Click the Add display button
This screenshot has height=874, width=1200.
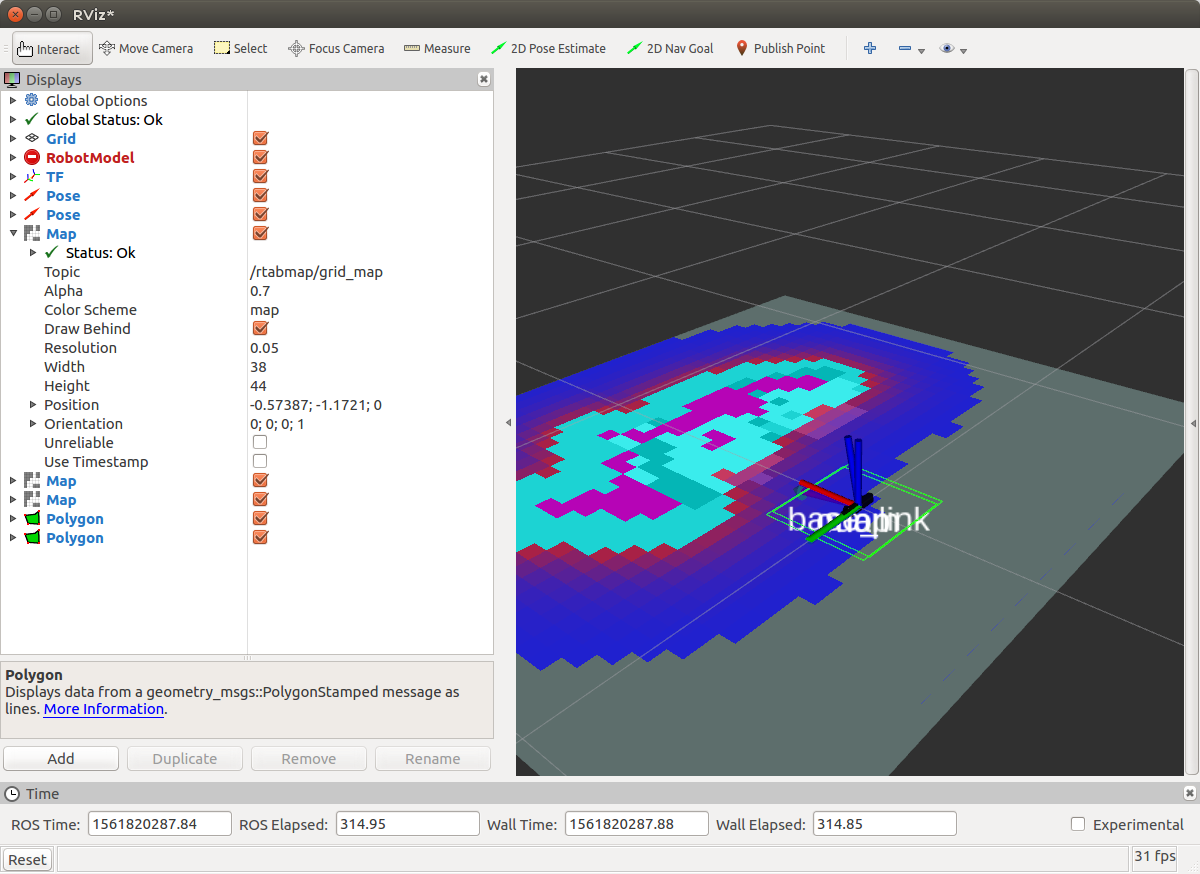[x=61, y=758]
